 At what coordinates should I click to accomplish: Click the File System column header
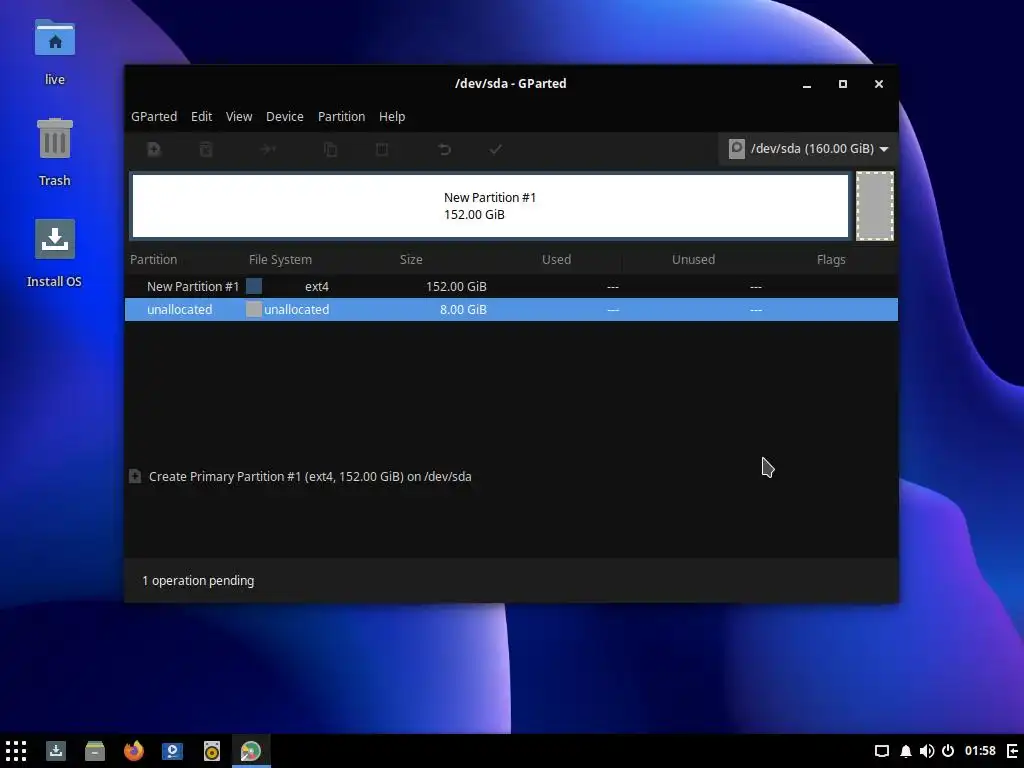tap(280, 259)
